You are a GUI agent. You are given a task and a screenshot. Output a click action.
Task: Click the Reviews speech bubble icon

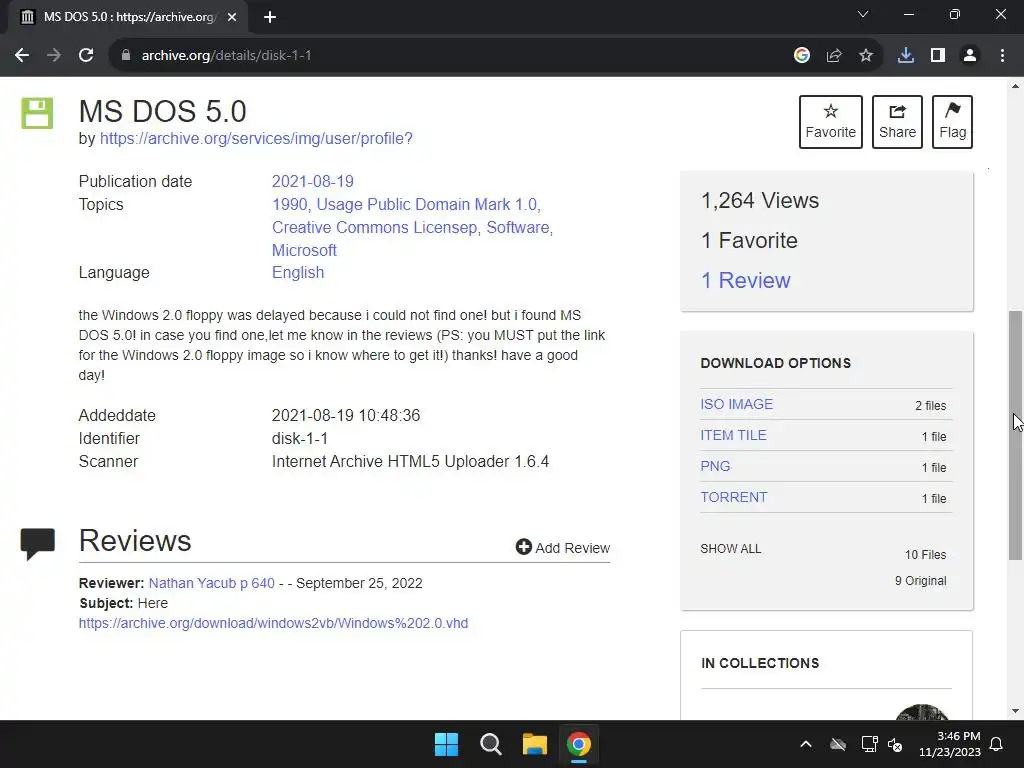[x=37, y=544]
